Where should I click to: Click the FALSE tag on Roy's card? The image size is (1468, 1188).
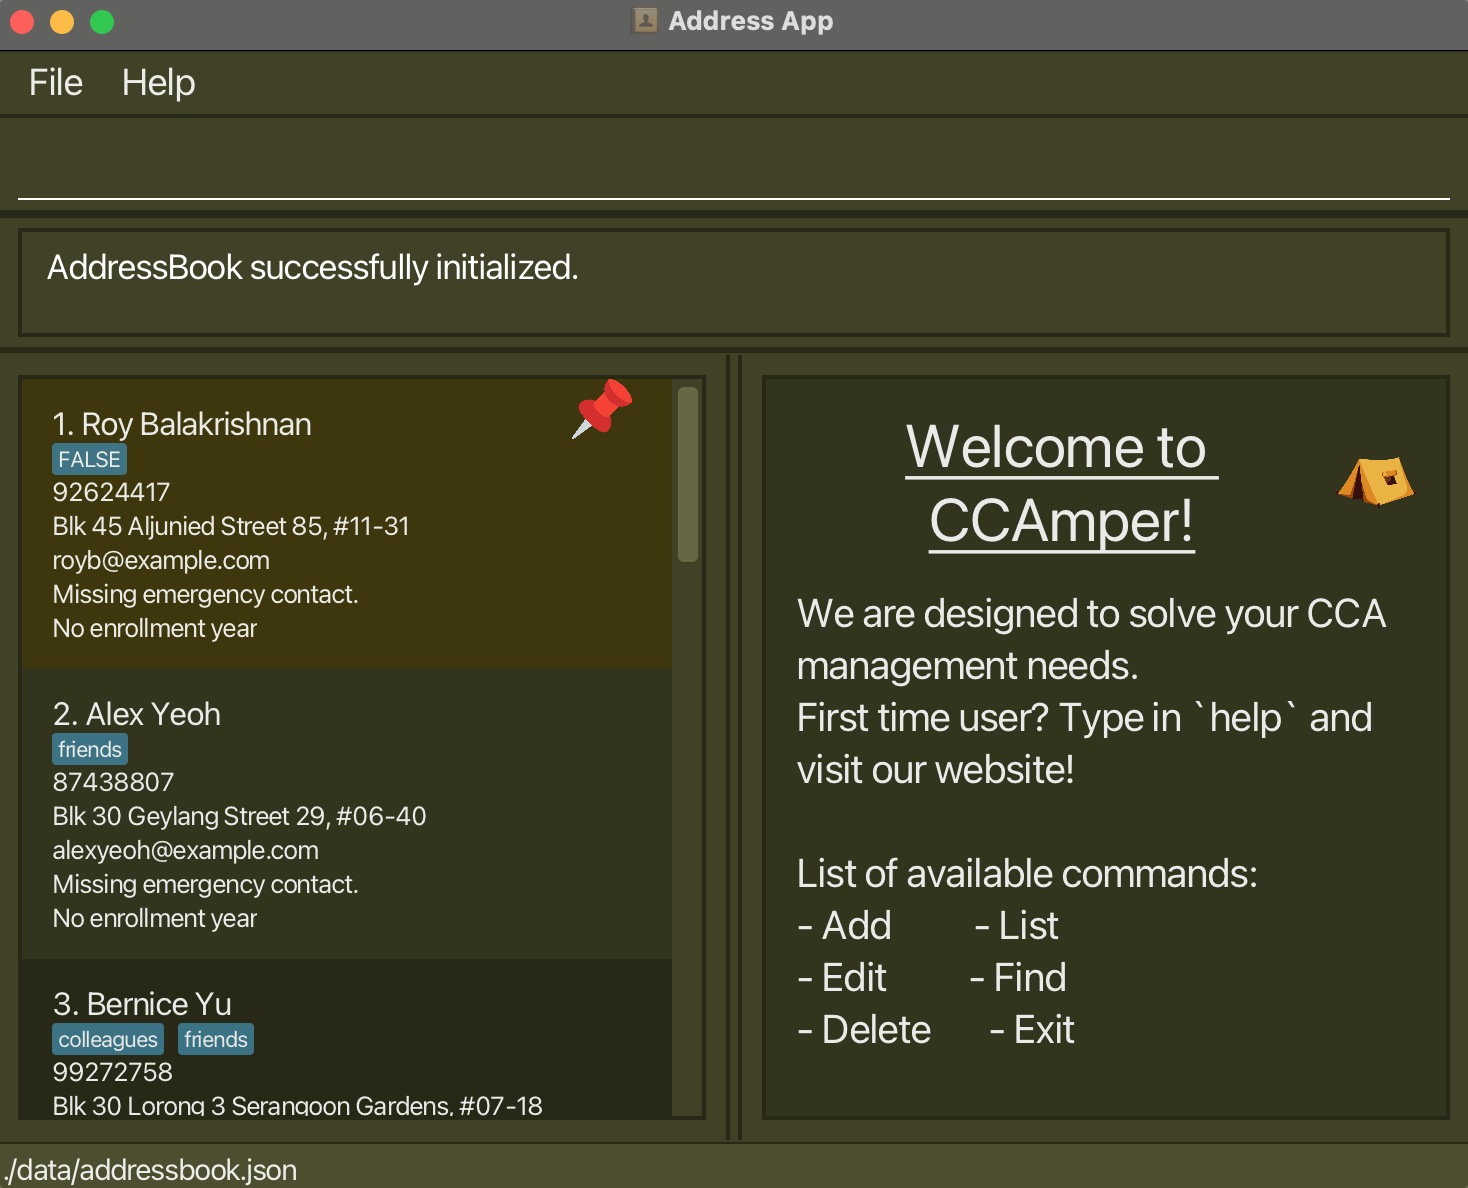(89, 460)
